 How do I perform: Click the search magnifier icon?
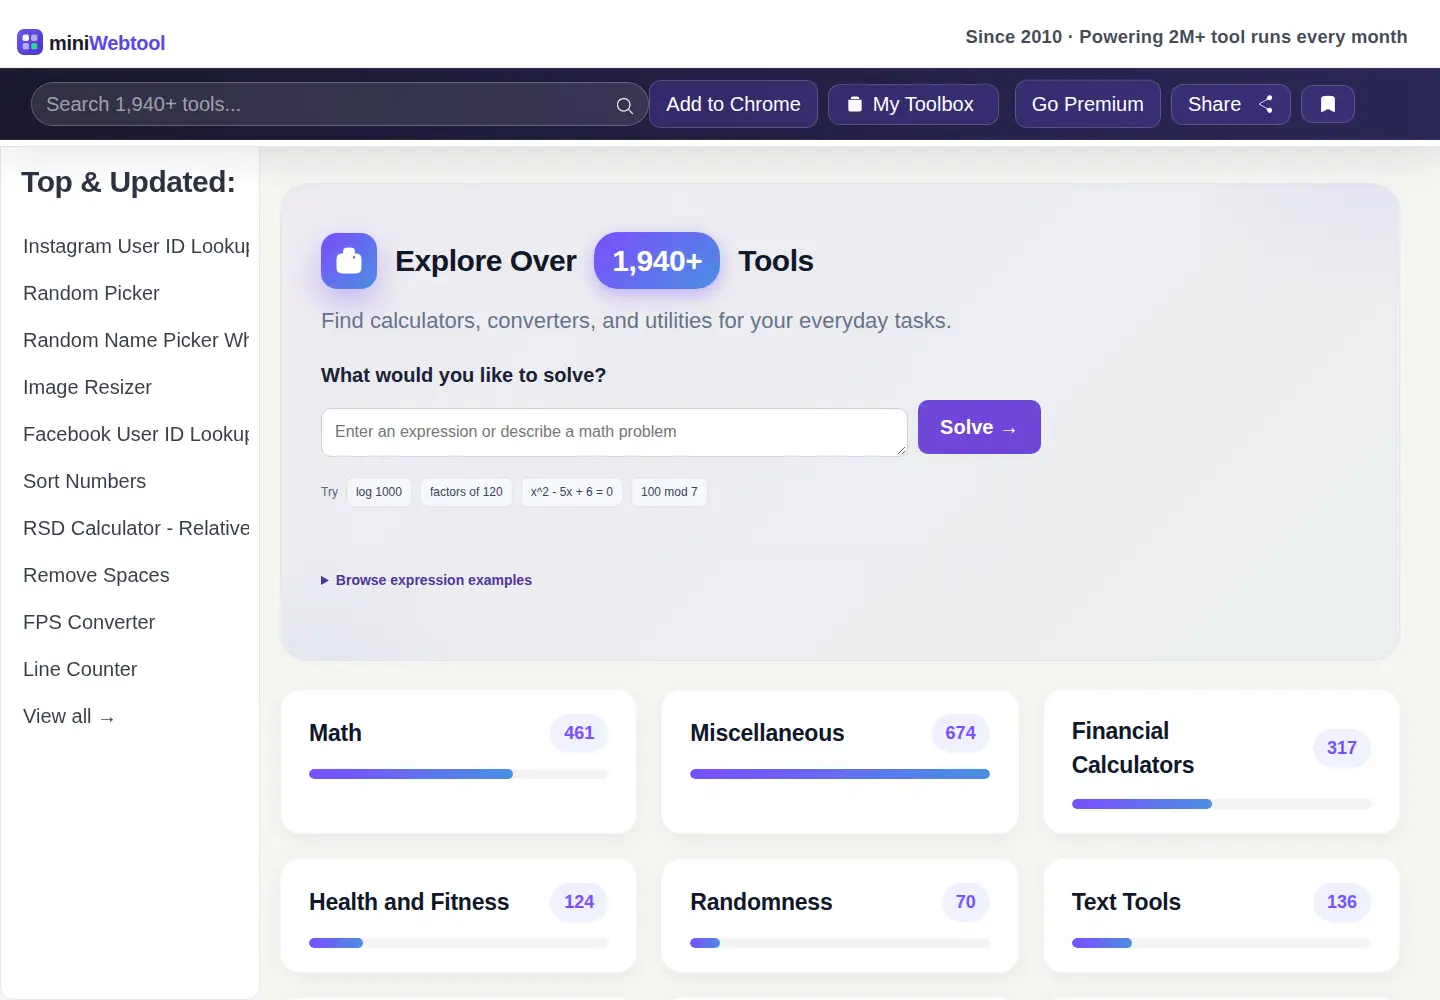(x=624, y=105)
